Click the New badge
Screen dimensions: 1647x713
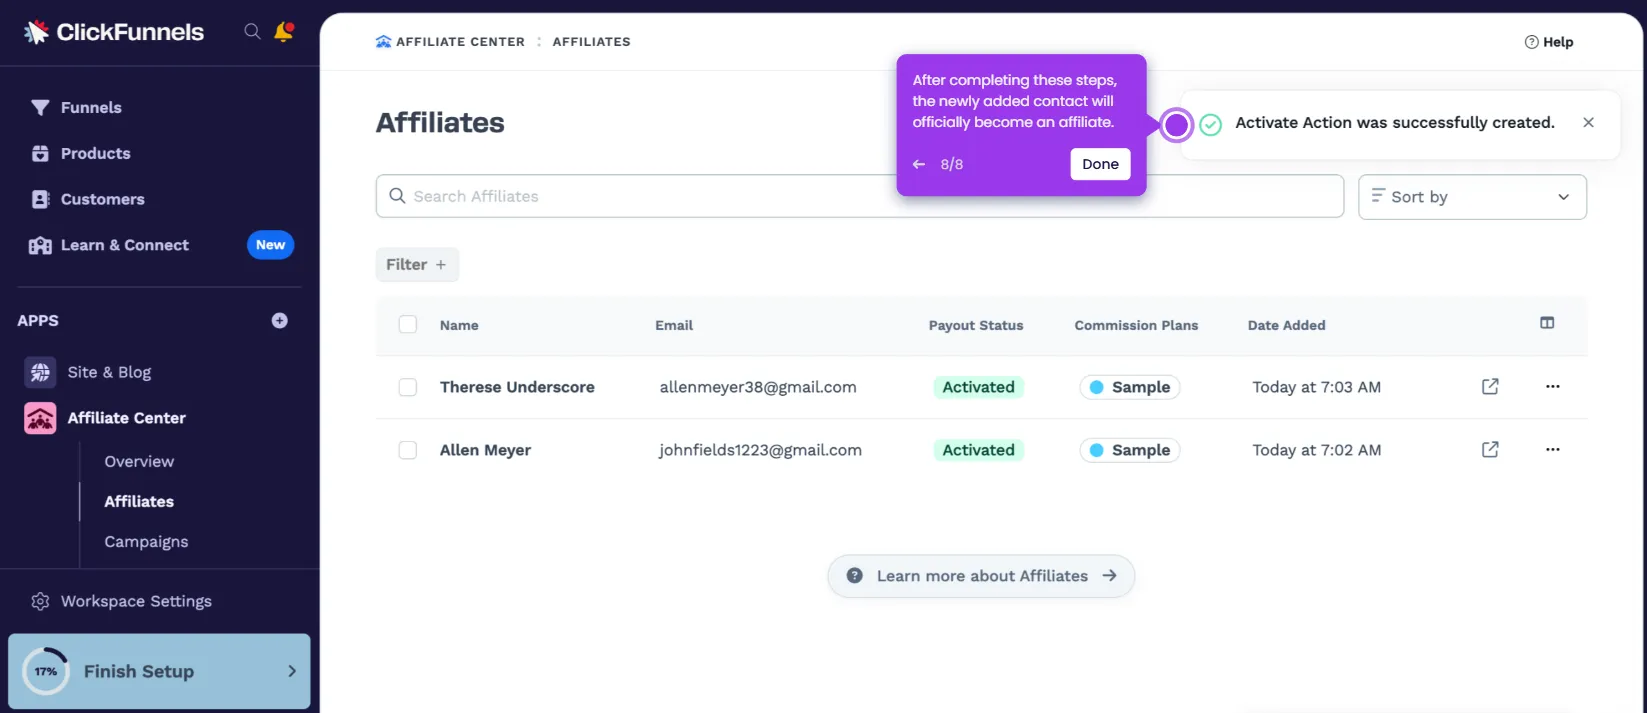pos(270,245)
